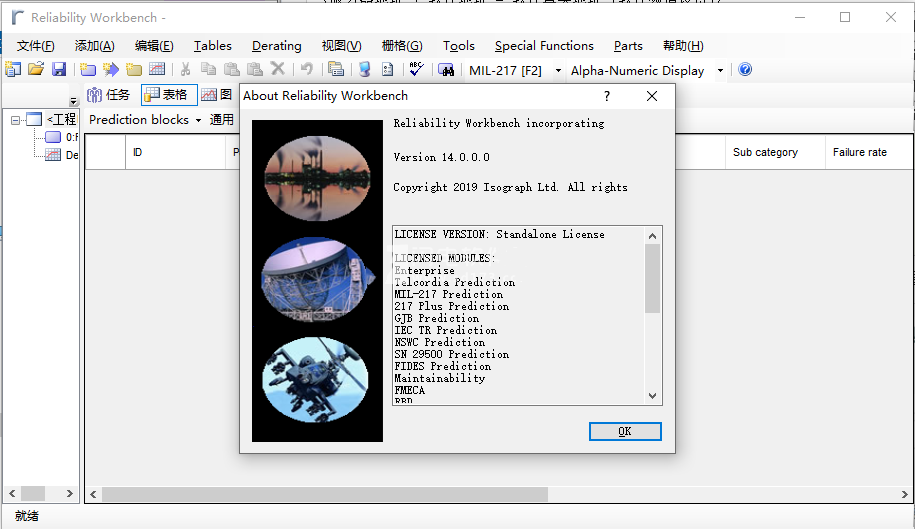Image resolution: width=915 pixels, height=529 pixels.
Task: Switch to the 图 chart tab
Action: tap(217, 95)
